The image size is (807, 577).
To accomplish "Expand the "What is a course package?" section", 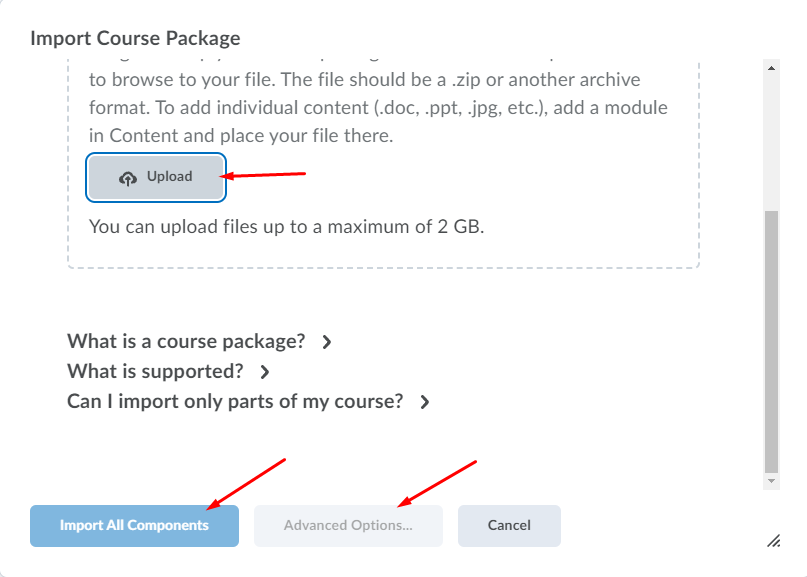I will [x=186, y=341].
